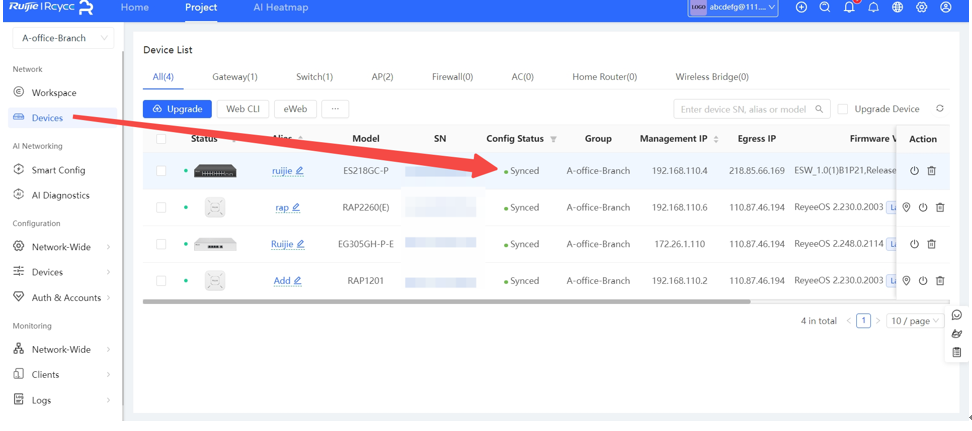Switch to the Gateway(1) tab
The height and width of the screenshot is (431, 972).
click(234, 77)
